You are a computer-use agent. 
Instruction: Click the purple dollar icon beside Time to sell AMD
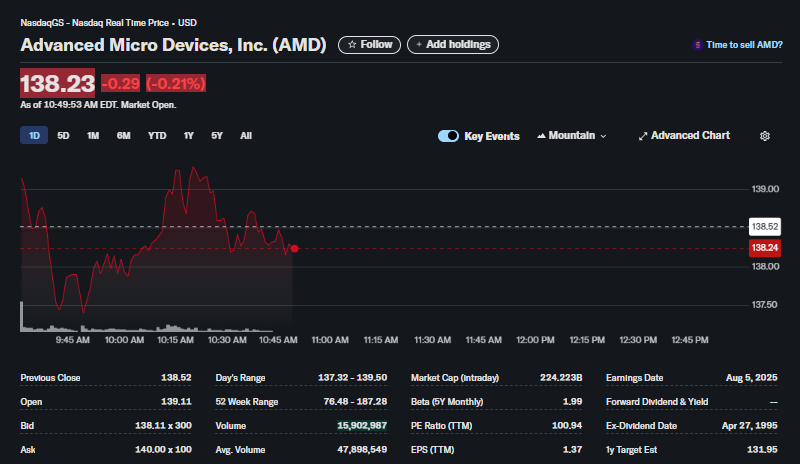click(697, 45)
